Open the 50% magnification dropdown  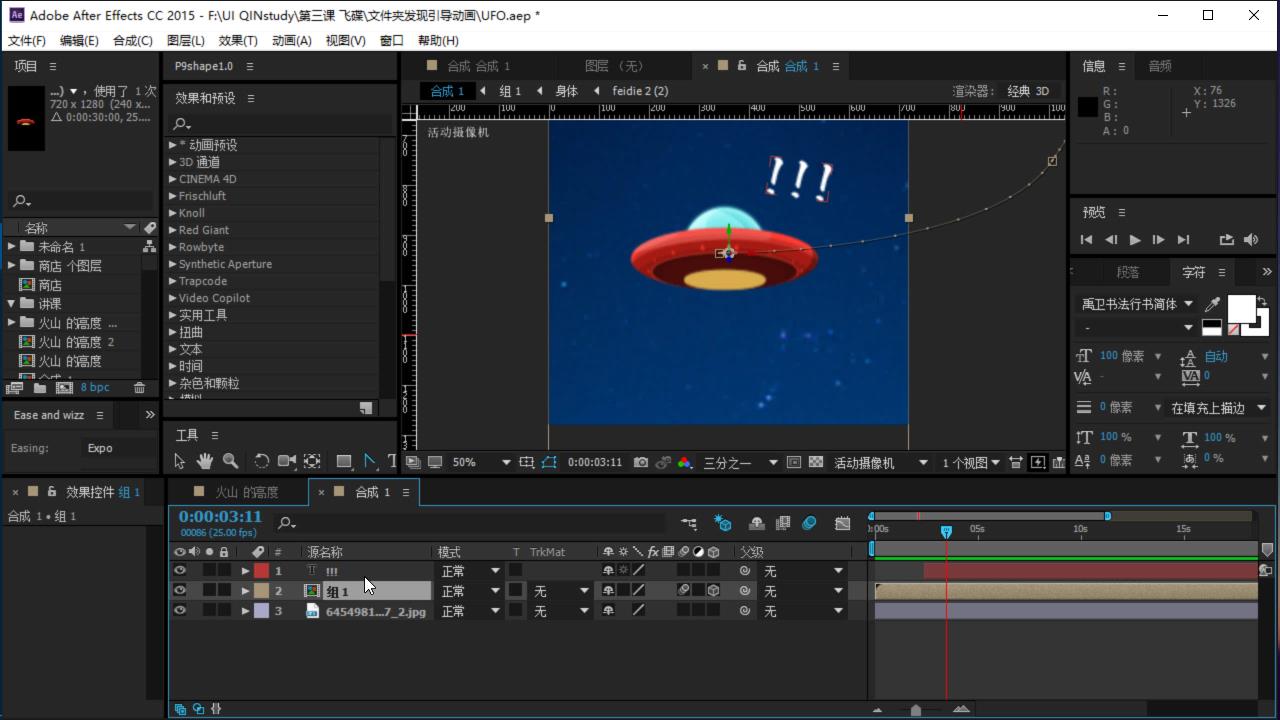[x=481, y=463]
